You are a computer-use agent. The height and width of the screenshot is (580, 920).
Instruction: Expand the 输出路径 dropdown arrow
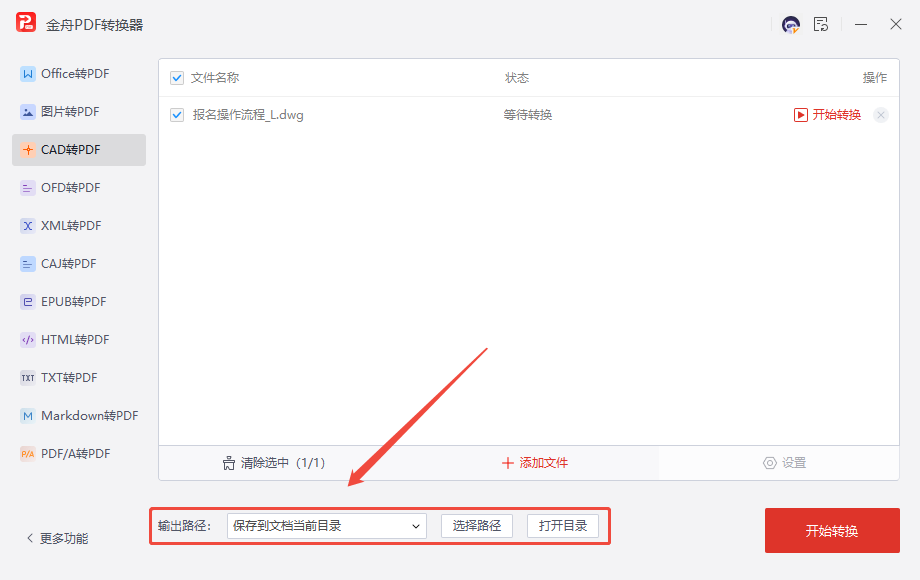[x=415, y=526]
